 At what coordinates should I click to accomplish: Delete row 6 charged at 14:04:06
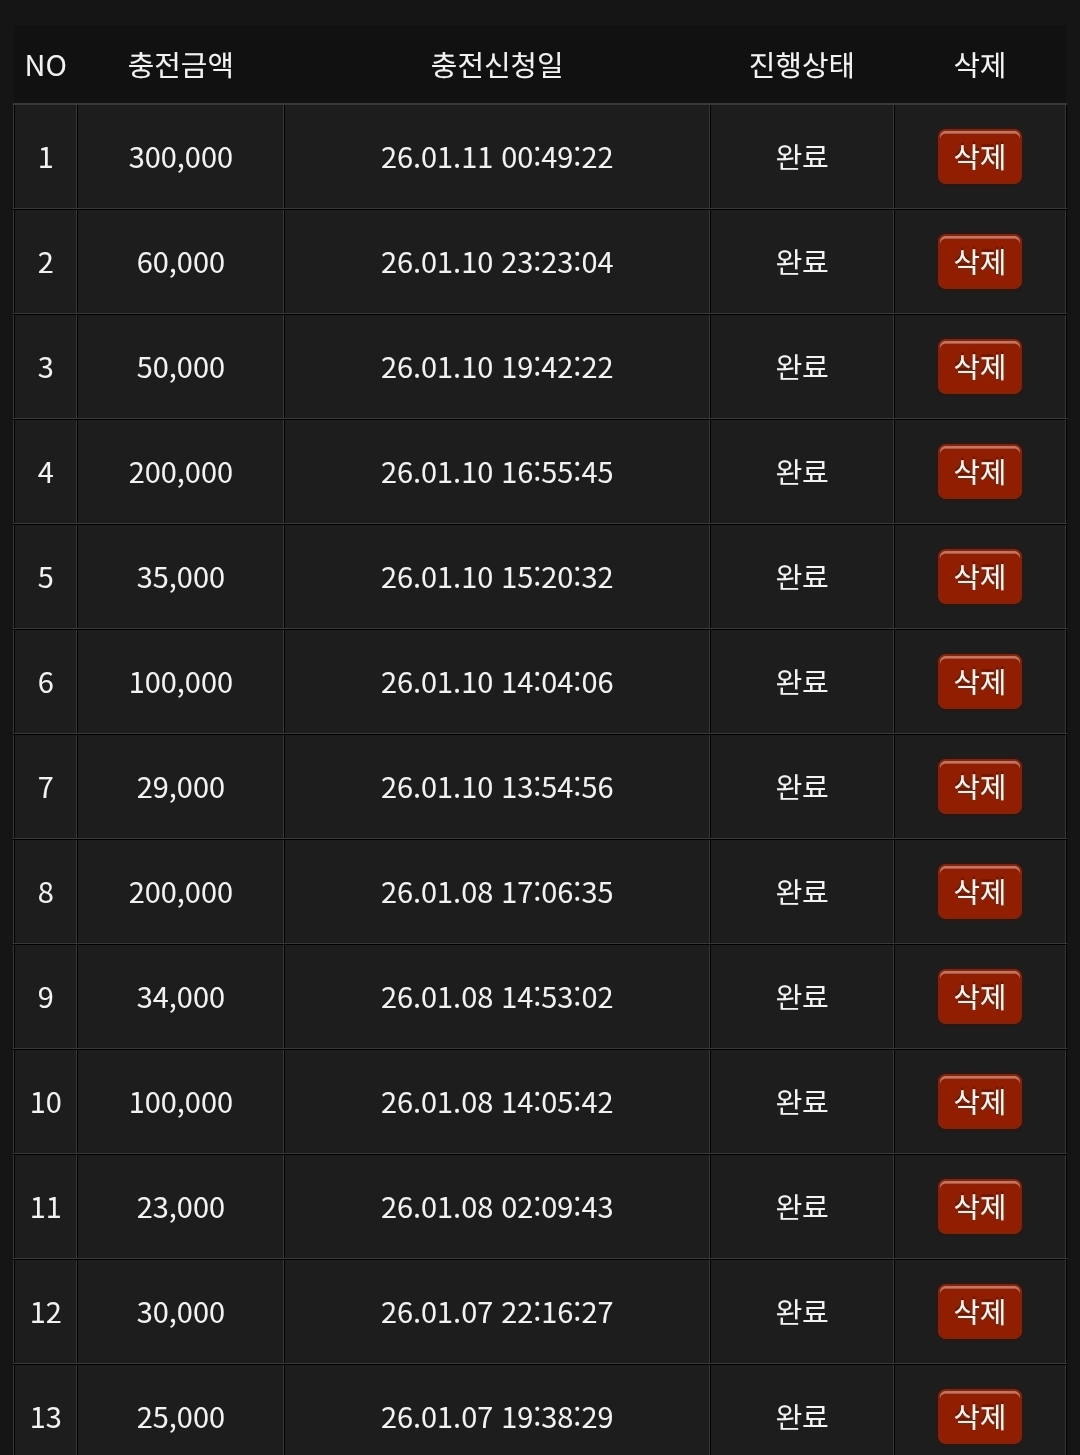click(979, 682)
